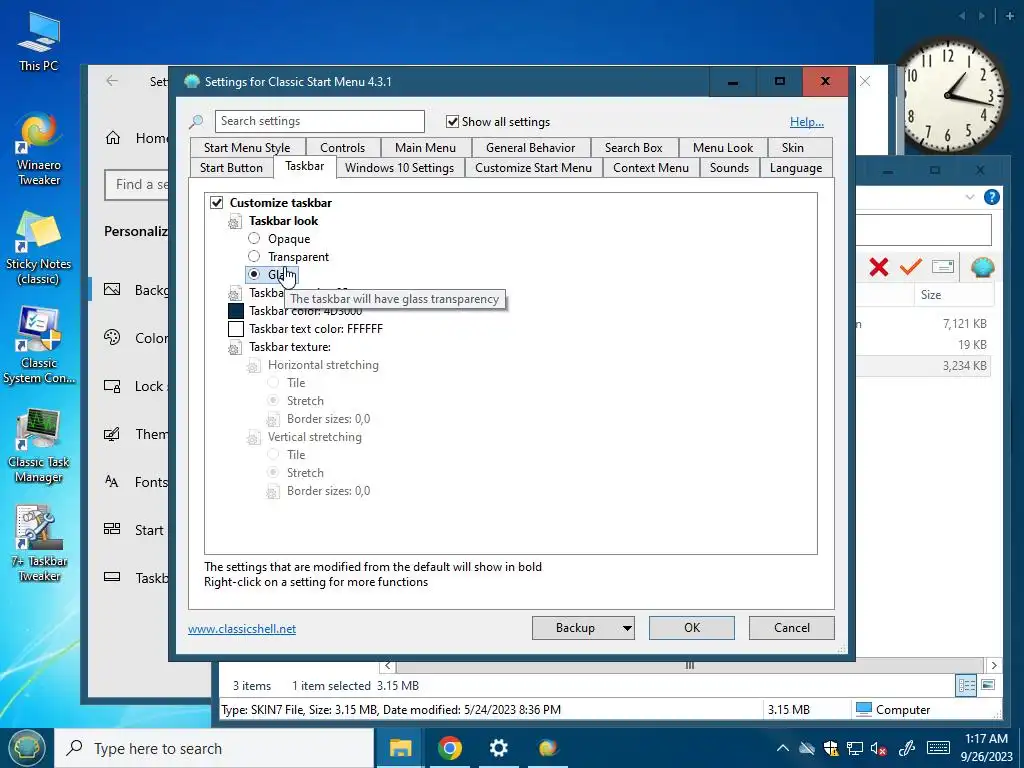Open 7+ Taskbar Tweaker shortcut

pyautogui.click(x=39, y=544)
